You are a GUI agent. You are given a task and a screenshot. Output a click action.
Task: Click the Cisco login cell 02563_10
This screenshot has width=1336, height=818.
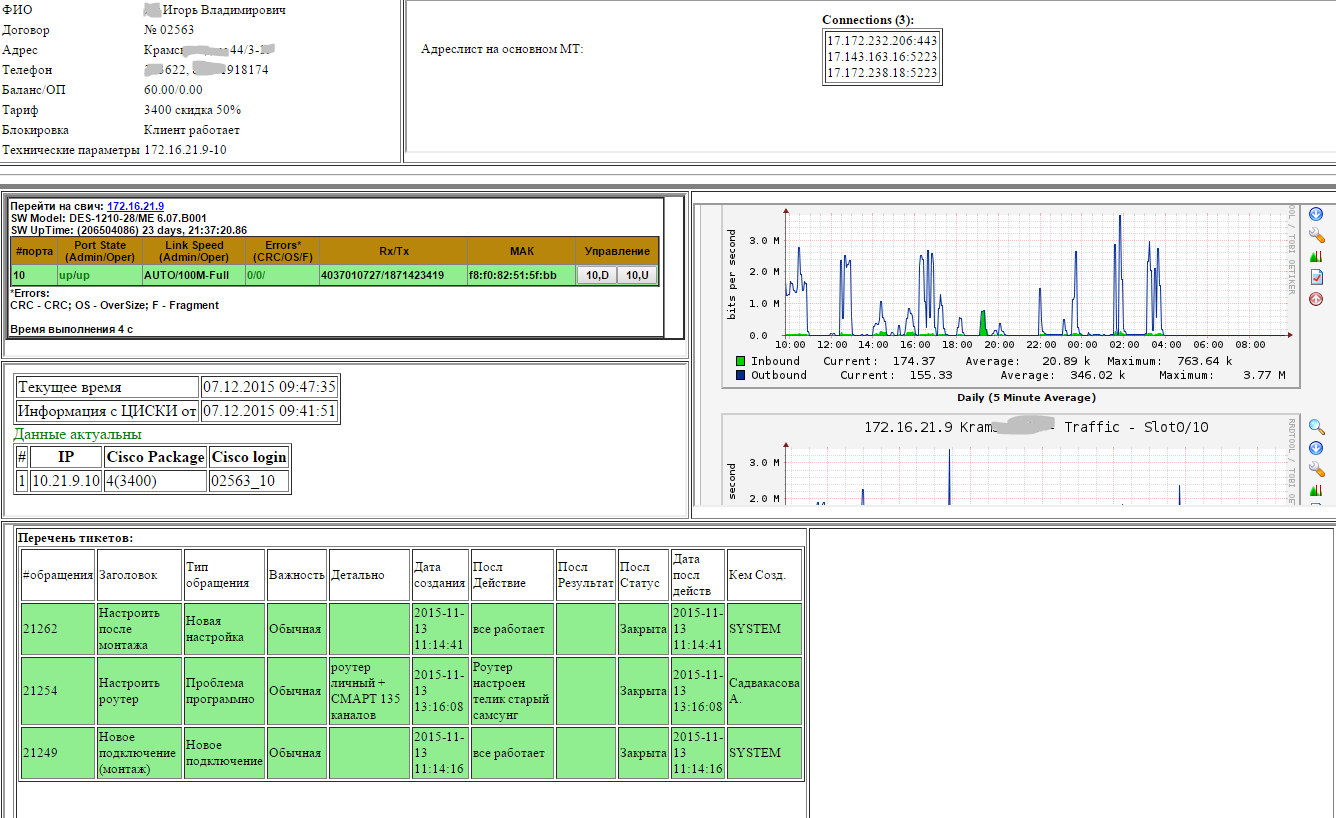[249, 481]
